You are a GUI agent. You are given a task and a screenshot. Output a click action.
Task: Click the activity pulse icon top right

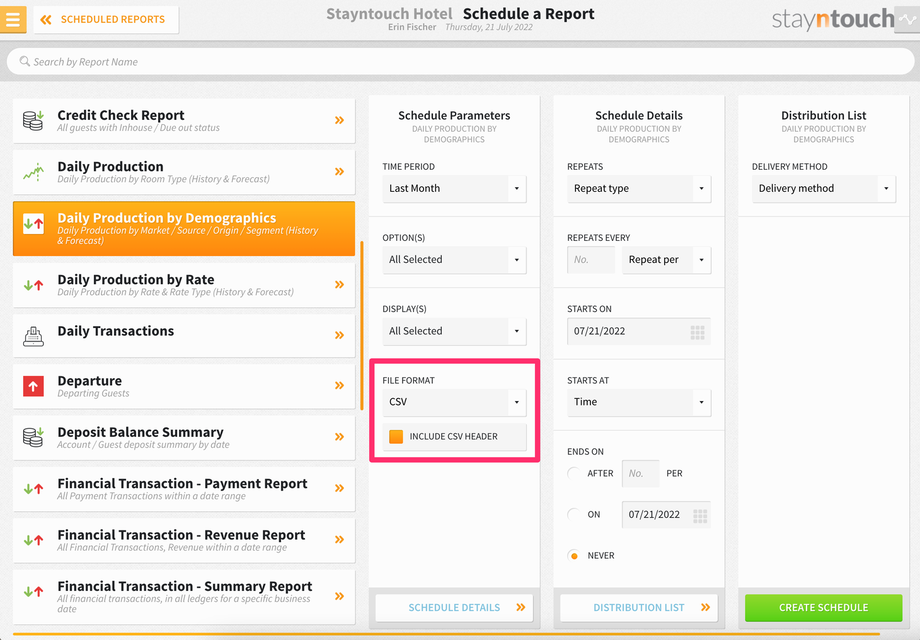click(907, 19)
